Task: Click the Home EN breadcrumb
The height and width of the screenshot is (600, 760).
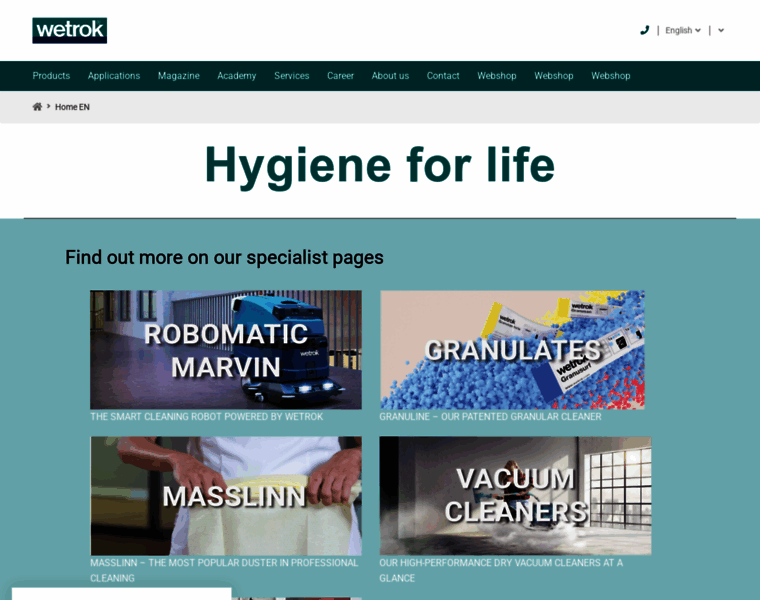Action: click(x=72, y=107)
